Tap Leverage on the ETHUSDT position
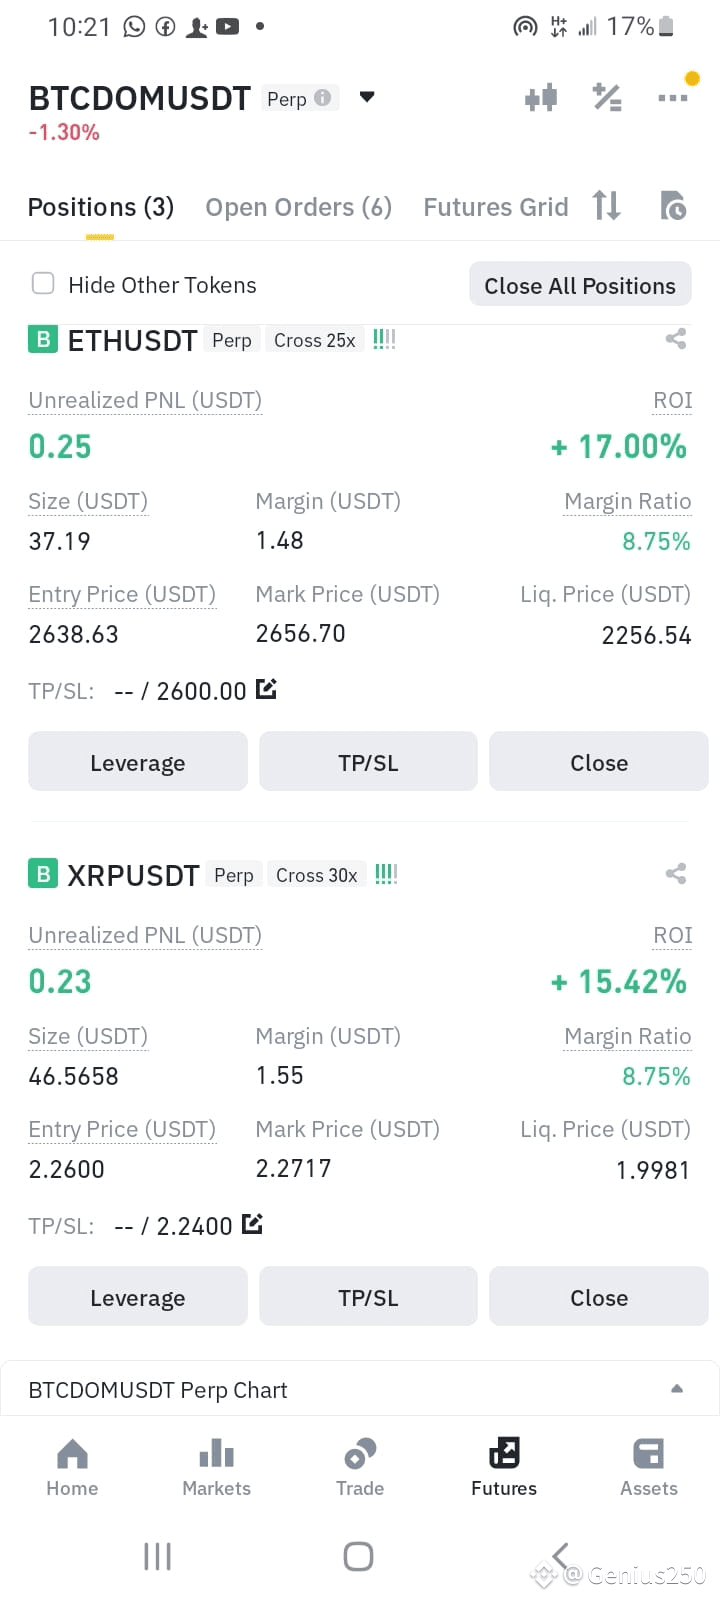The image size is (720, 1600). point(138,762)
